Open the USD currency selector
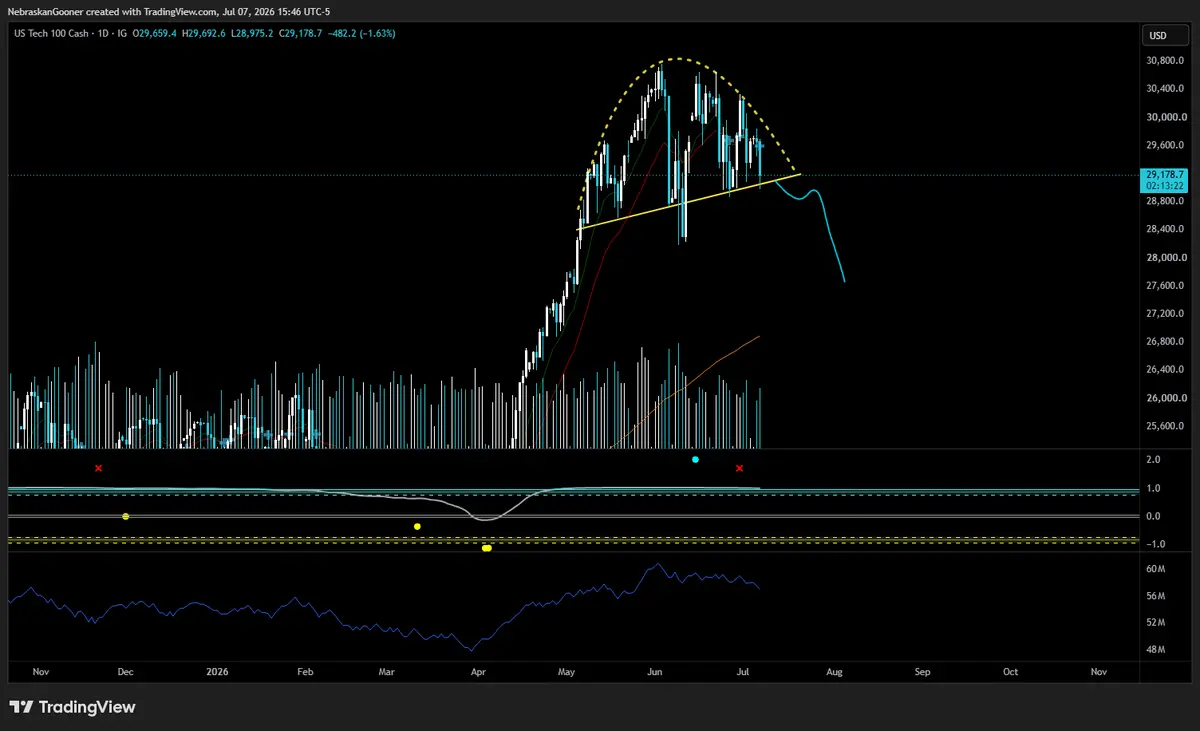1200x731 pixels. [x=1159, y=35]
